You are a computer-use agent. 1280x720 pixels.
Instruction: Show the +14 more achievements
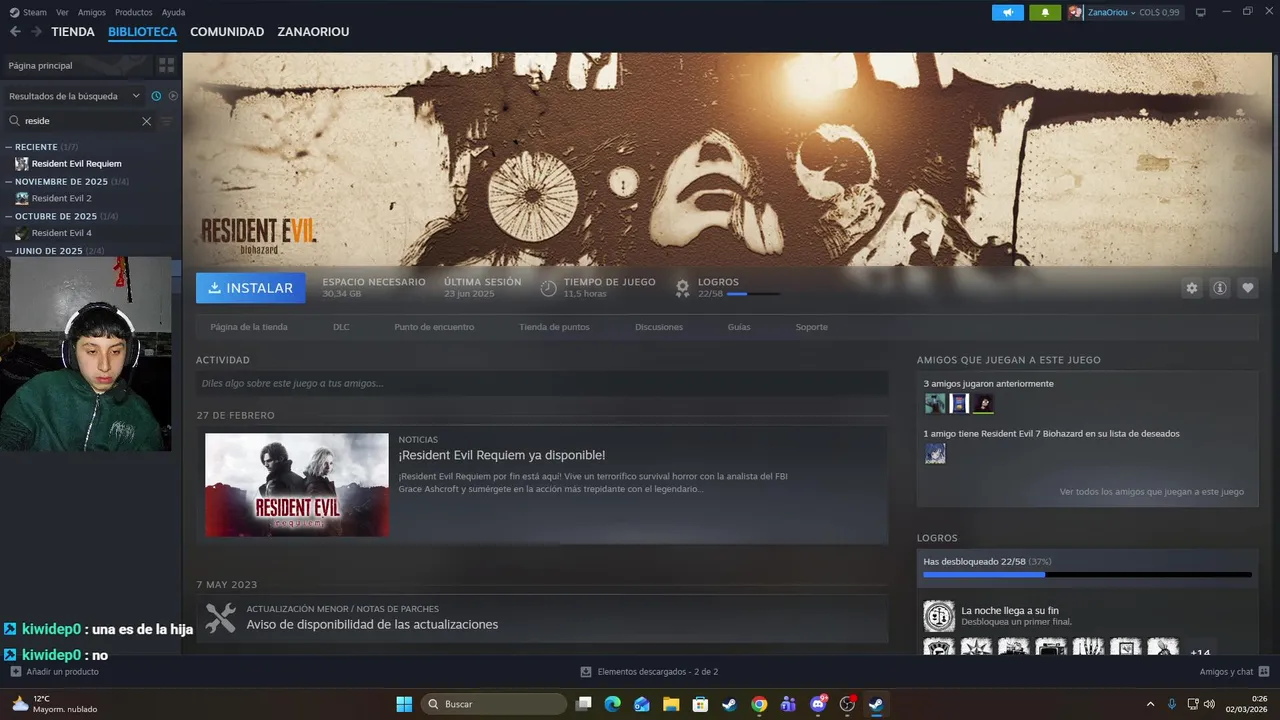[1199, 651]
